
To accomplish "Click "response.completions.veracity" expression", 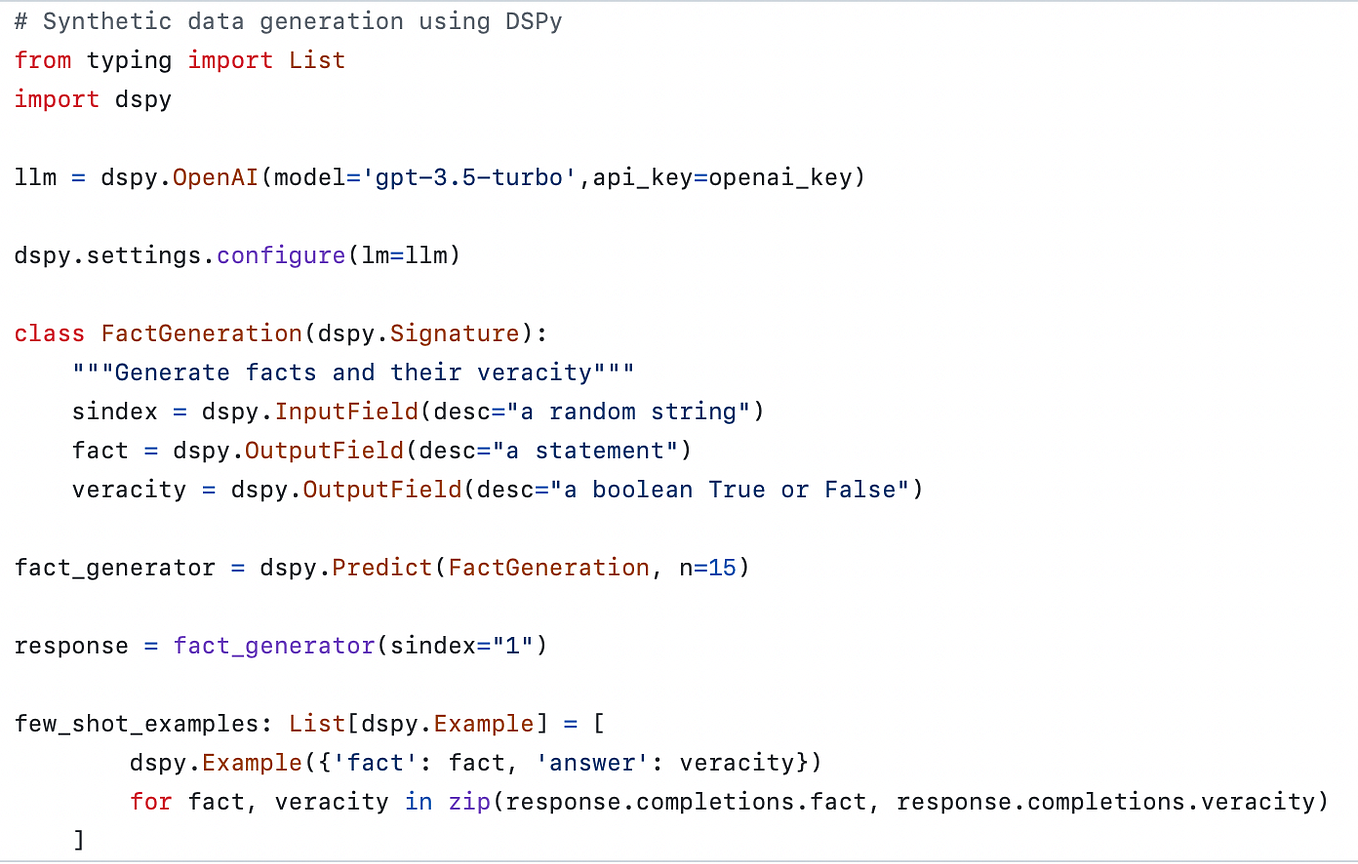I will 1105,802.
